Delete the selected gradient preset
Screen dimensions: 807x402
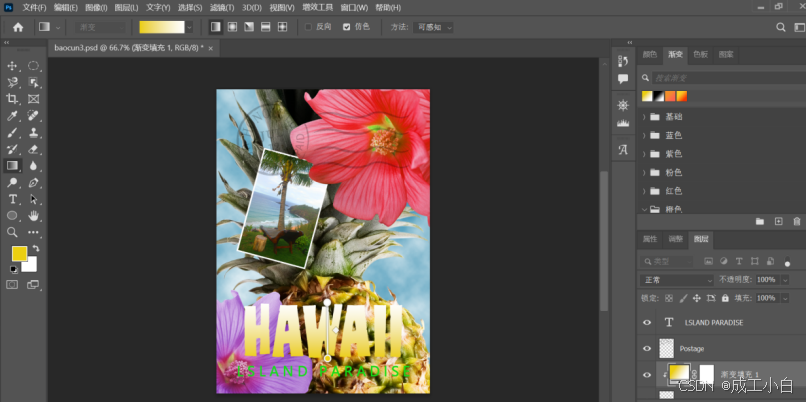click(x=797, y=221)
